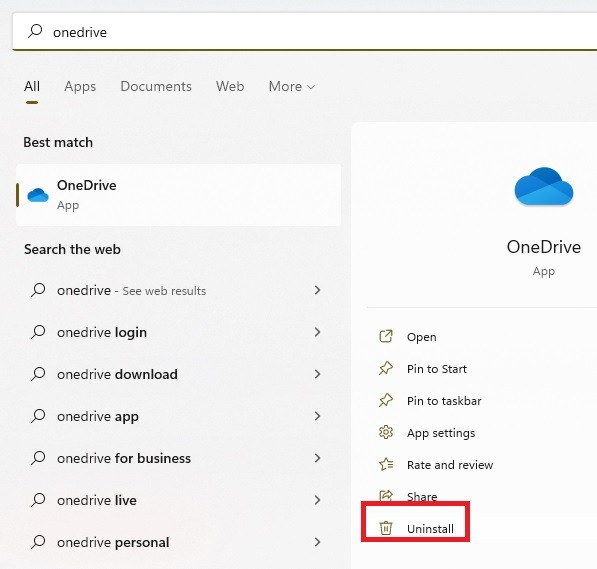This screenshot has height=569, width=597.
Task: Click the gear icon for App settings
Action: 386,432
